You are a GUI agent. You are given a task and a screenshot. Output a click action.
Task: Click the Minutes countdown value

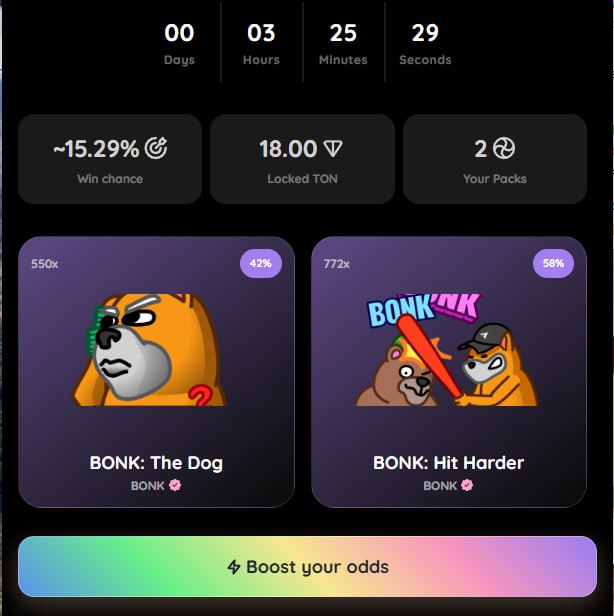pyautogui.click(x=343, y=33)
